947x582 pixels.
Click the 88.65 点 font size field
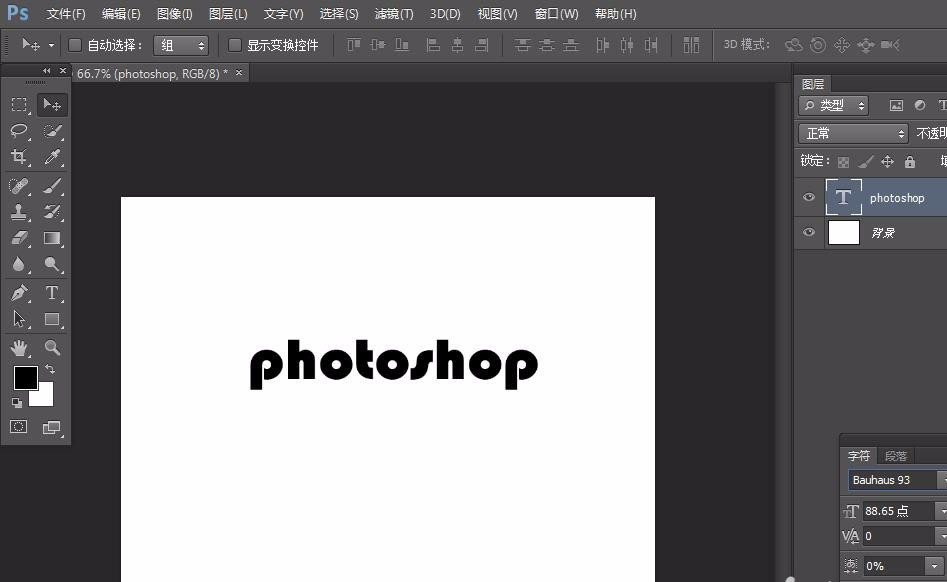click(x=900, y=511)
